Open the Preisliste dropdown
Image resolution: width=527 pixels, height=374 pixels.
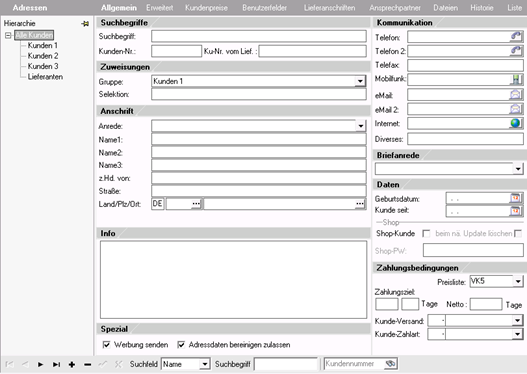pos(518,281)
